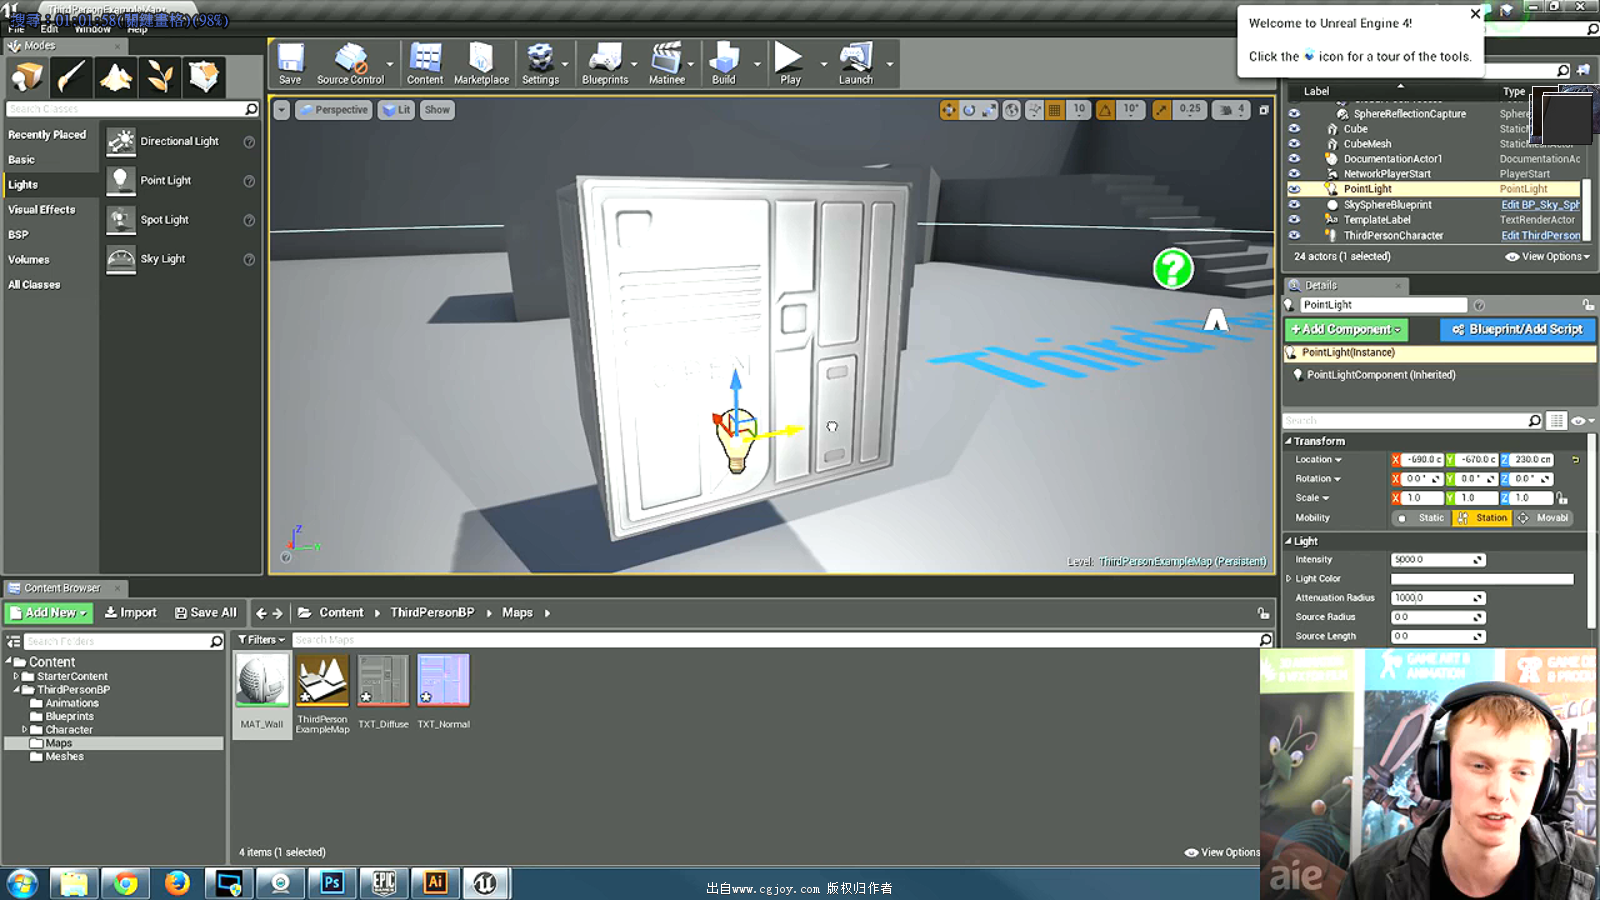Open the Matinee toolbar icon
Viewport: 1600px width, 900px height.
[667, 64]
